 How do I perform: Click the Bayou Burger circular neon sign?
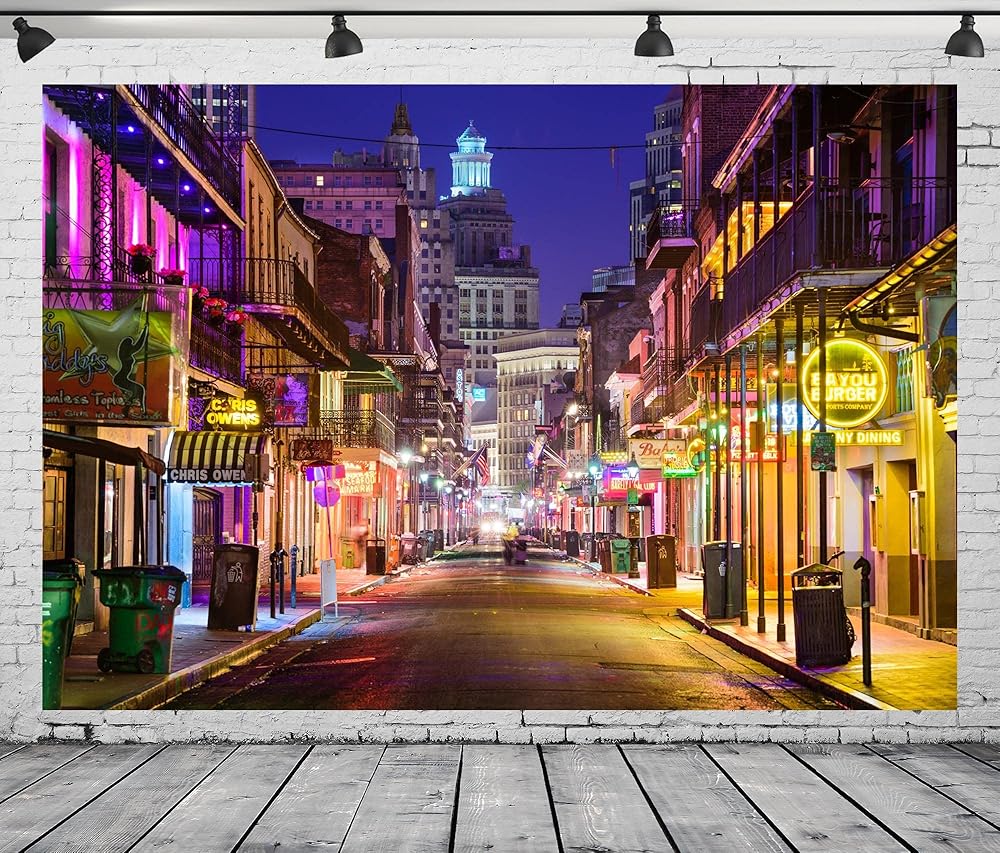click(844, 383)
